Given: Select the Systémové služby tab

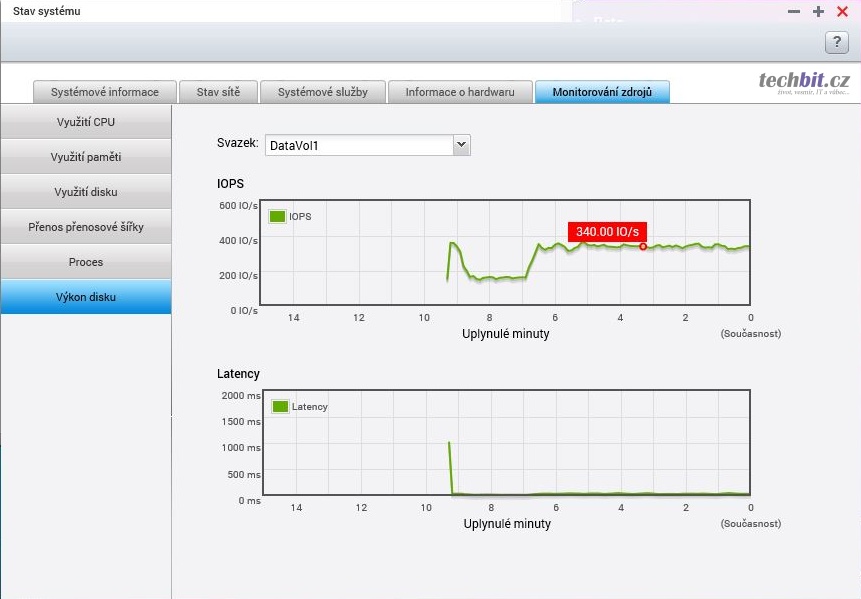Looking at the screenshot, I should (322, 92).
